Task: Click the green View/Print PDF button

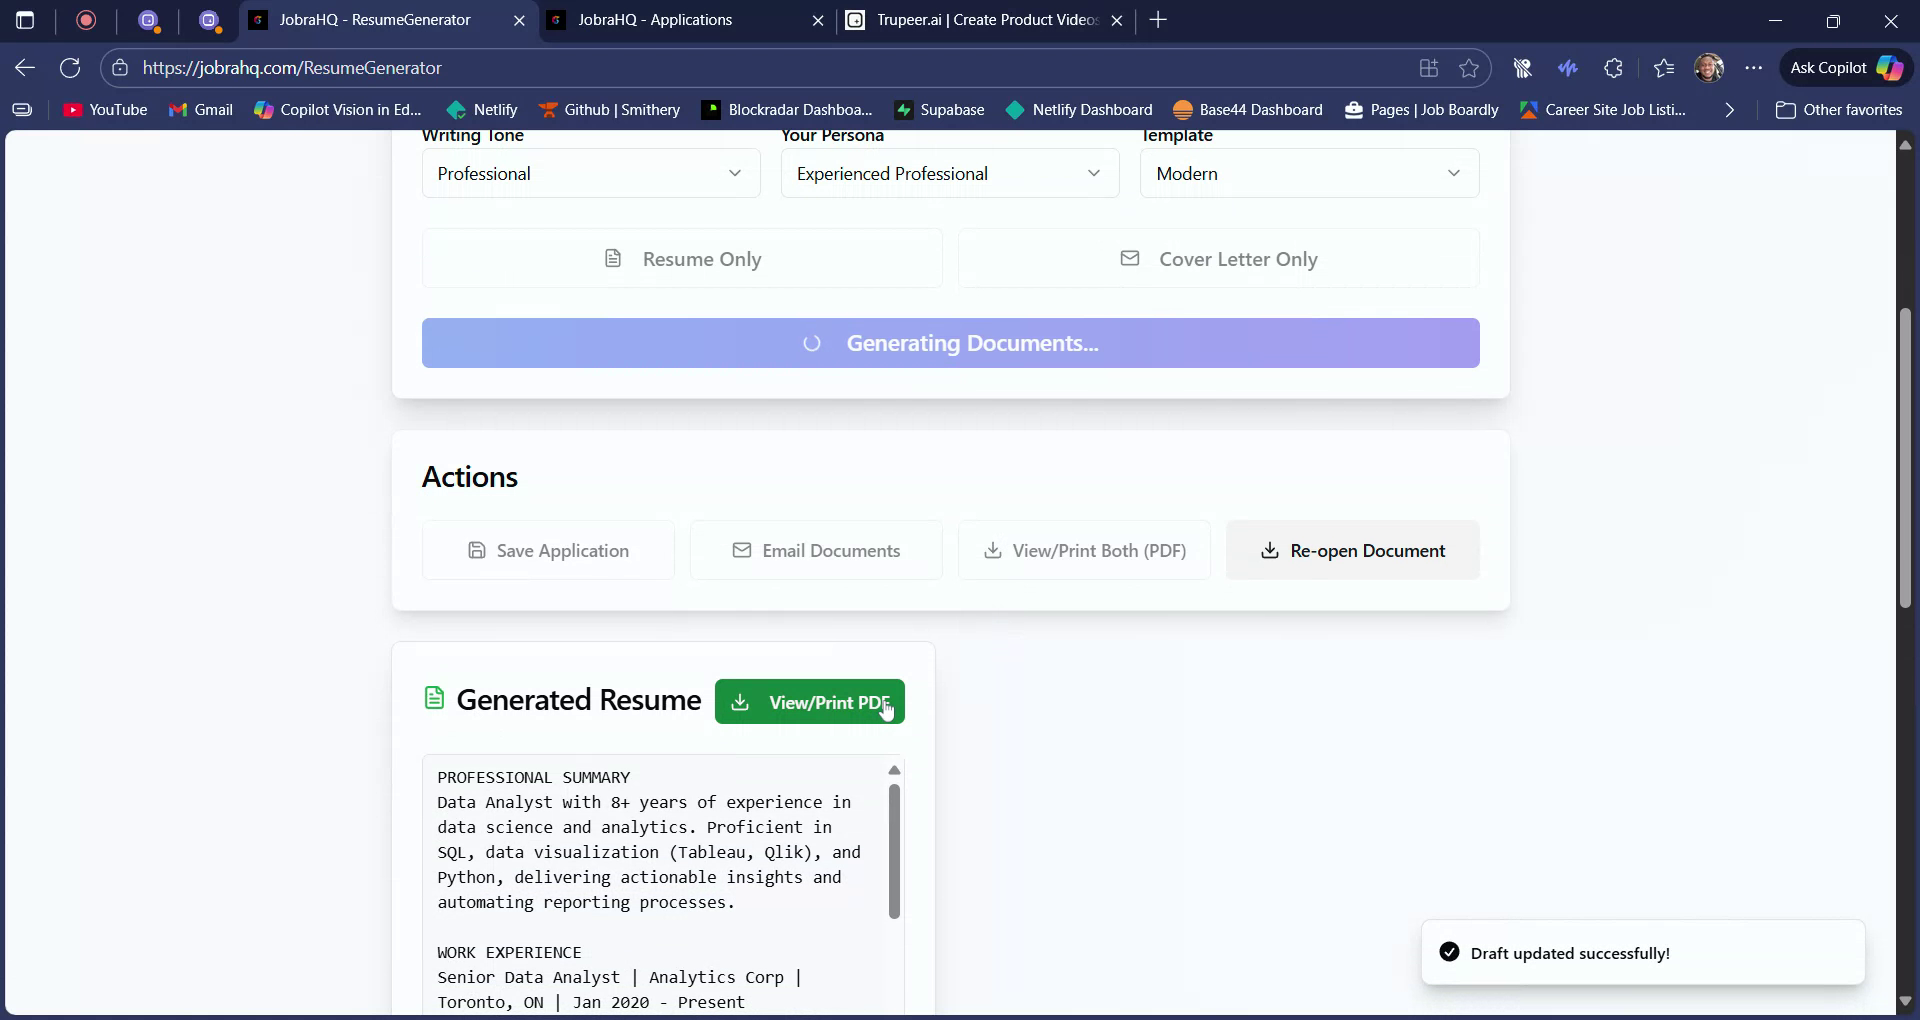Action: click(808, 701)
